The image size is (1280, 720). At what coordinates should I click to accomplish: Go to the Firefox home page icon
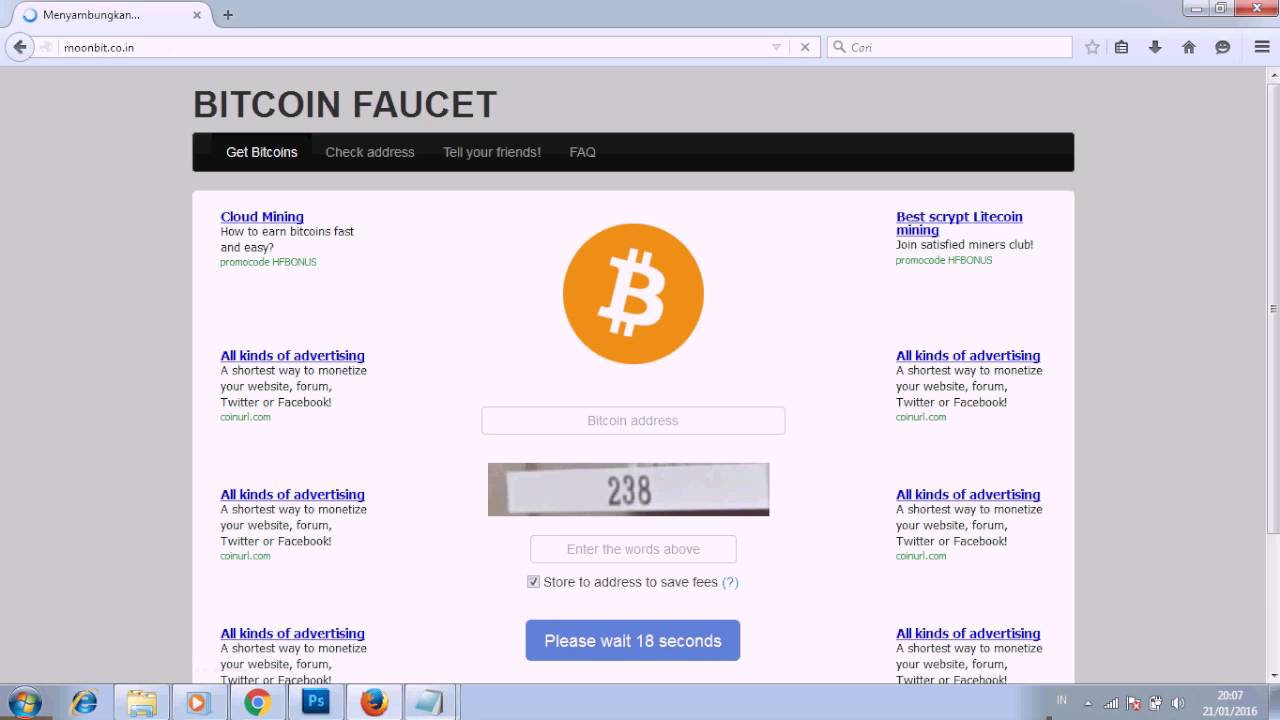[1189, 47]
